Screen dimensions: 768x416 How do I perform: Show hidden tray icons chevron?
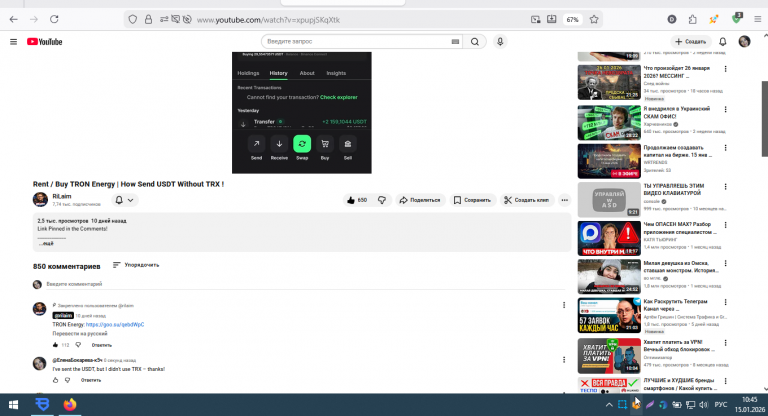pyautogui.click(x=609, y=405)
